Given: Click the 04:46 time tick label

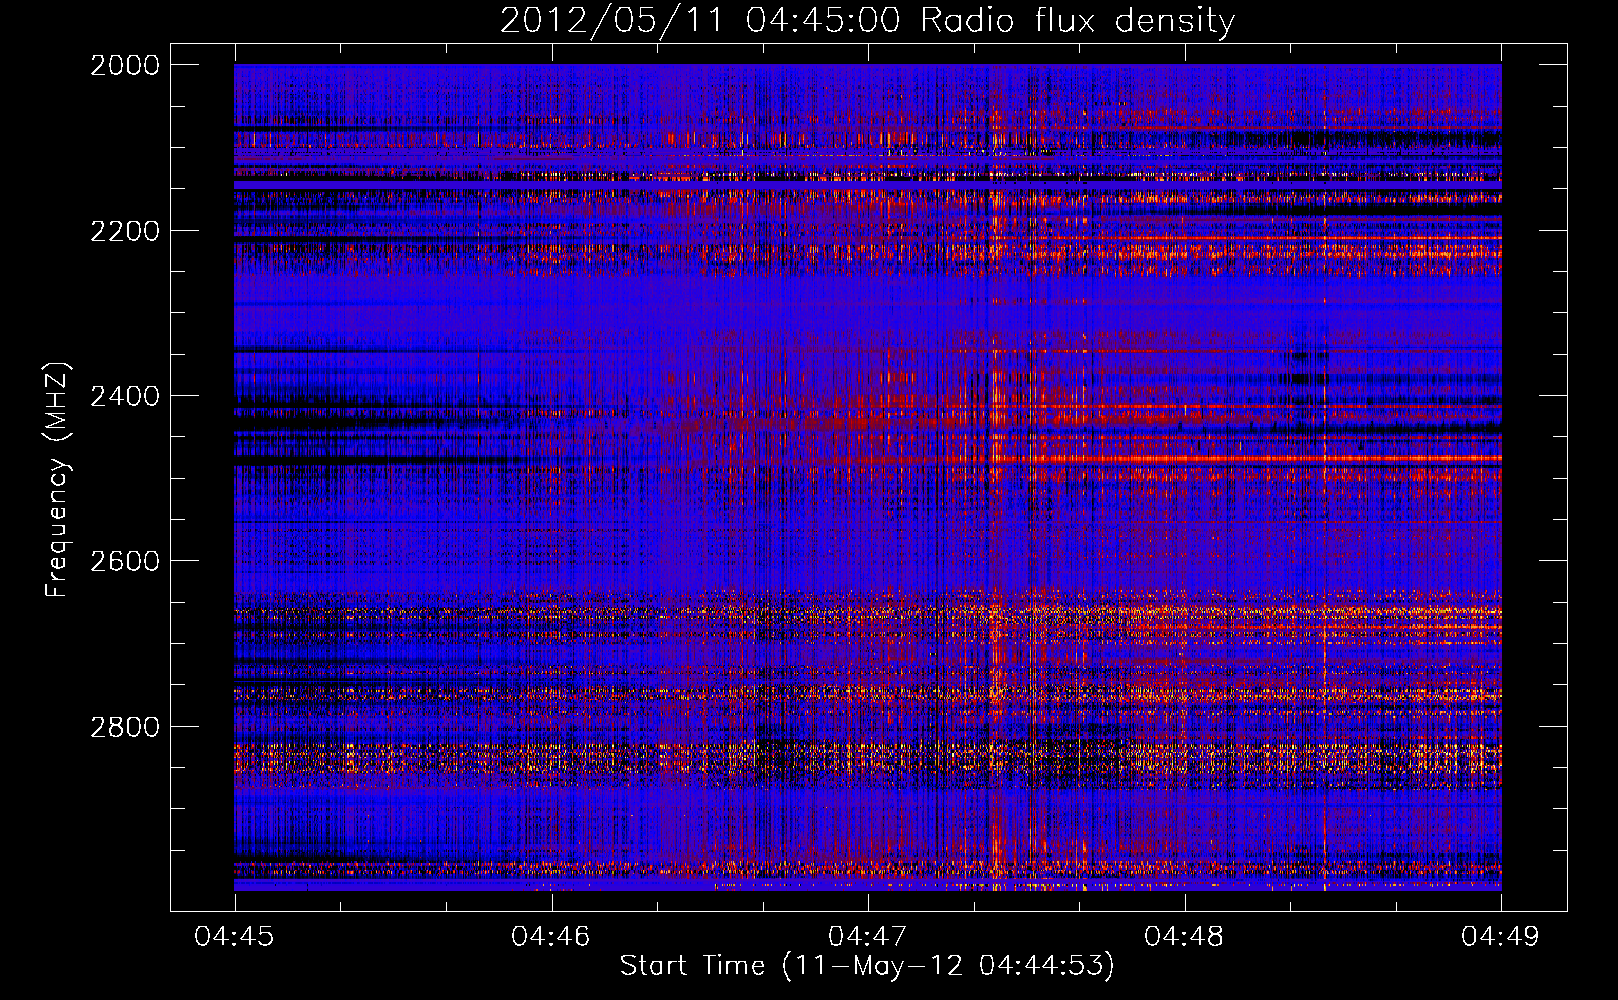Looking at the screenshot, I should [x=551, y=936].
